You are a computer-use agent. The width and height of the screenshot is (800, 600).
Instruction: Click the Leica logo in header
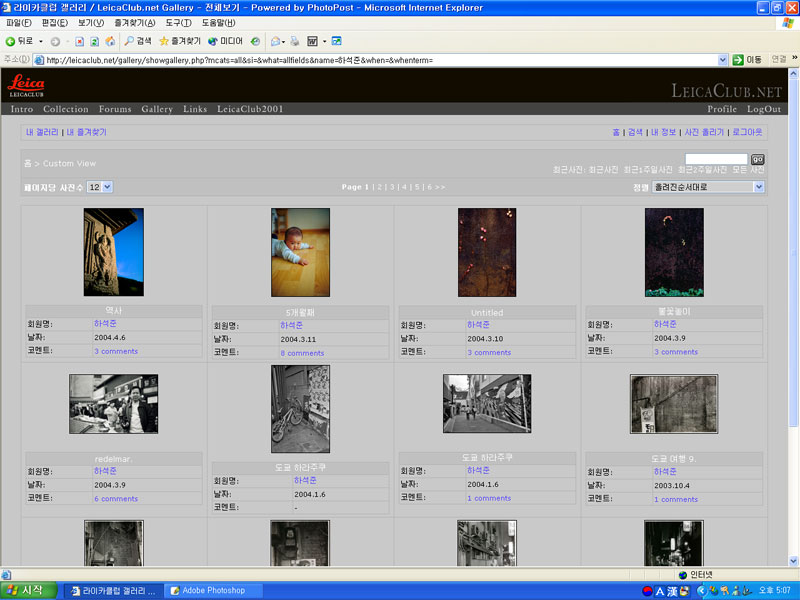tap(25, 84)
